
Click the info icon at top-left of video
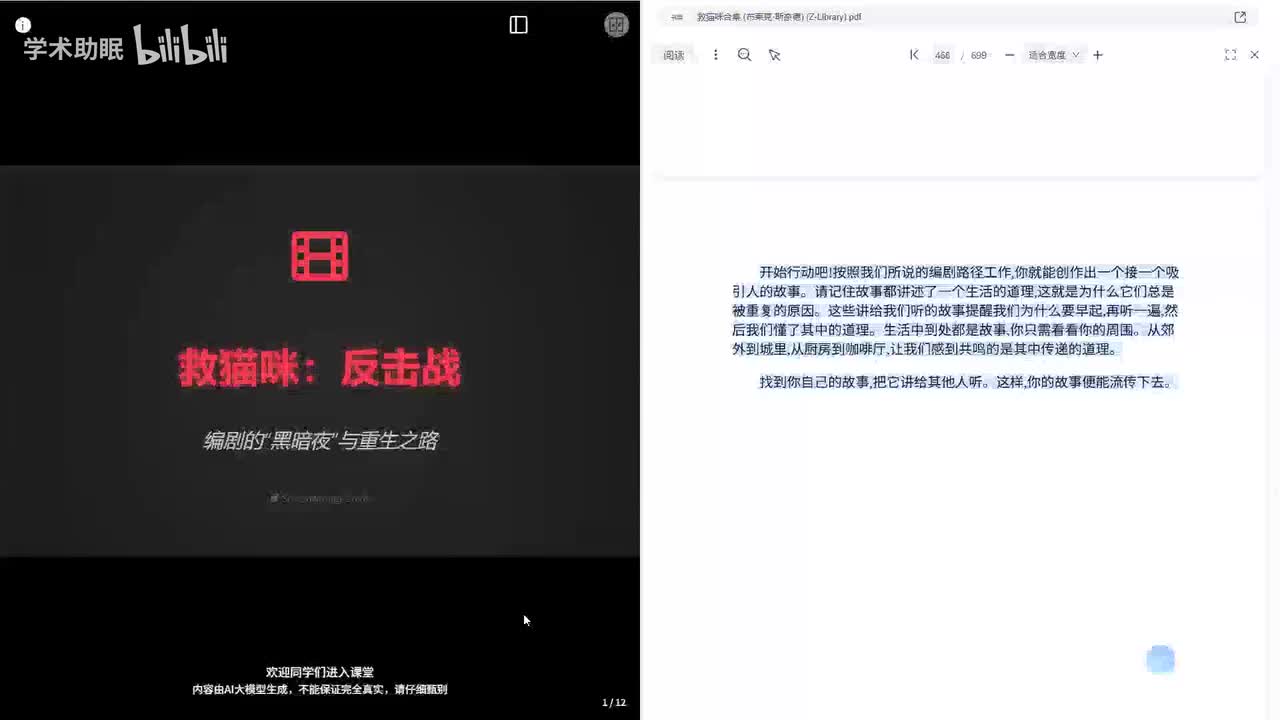pyautogui.click(x=23, y=25)
